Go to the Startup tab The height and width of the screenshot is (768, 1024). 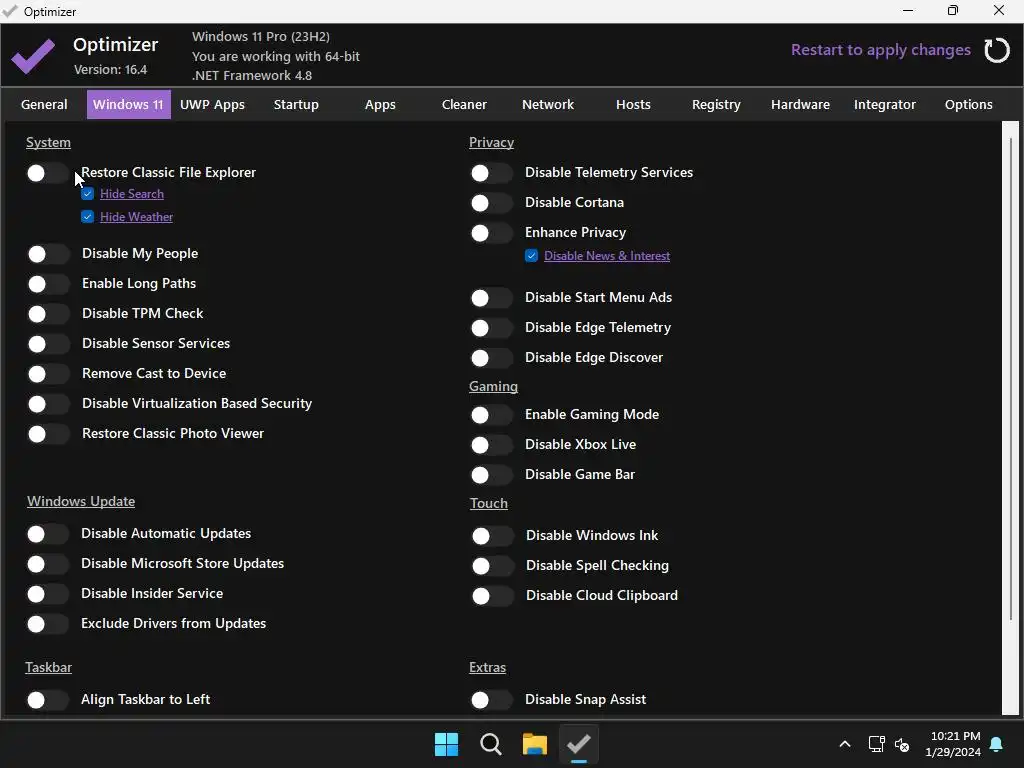(296, 104)
